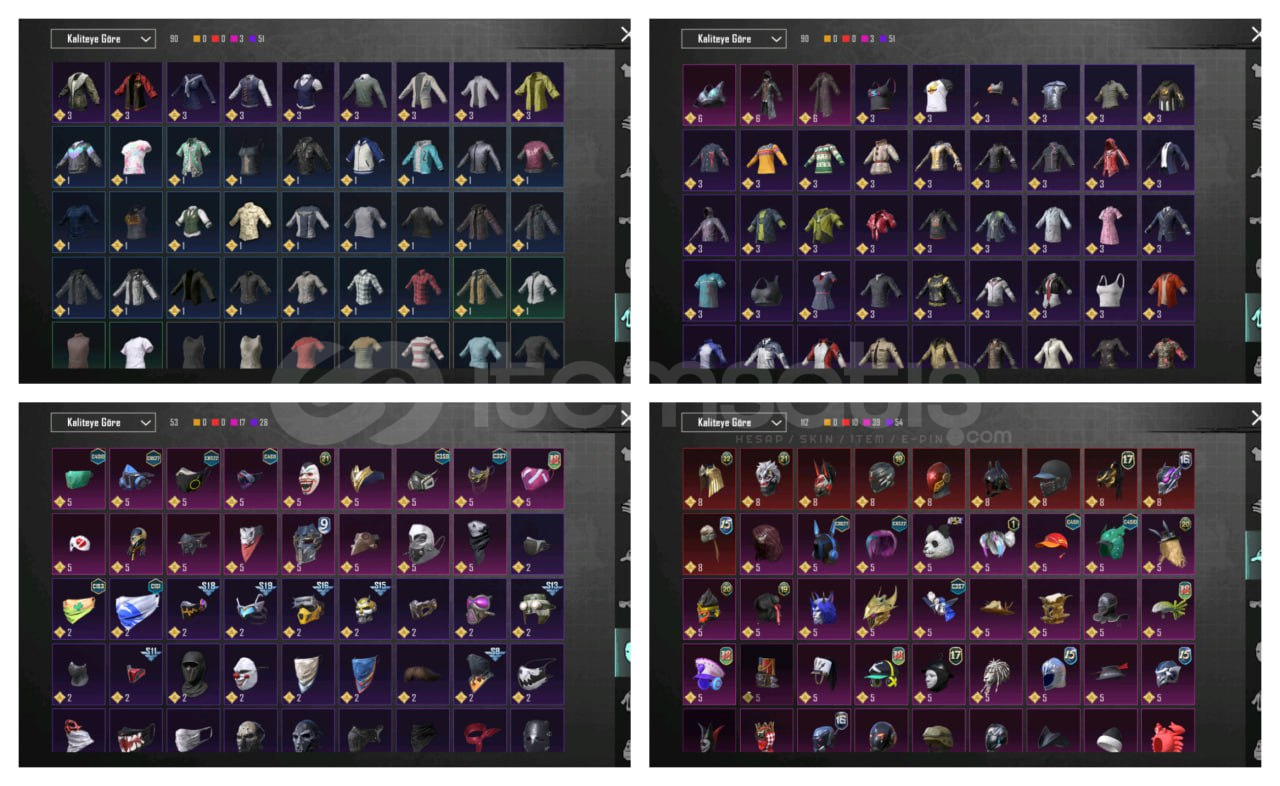Select the panda head helmet item
Viewport: 1280px width, 786px height.
(x=939, y=544)
